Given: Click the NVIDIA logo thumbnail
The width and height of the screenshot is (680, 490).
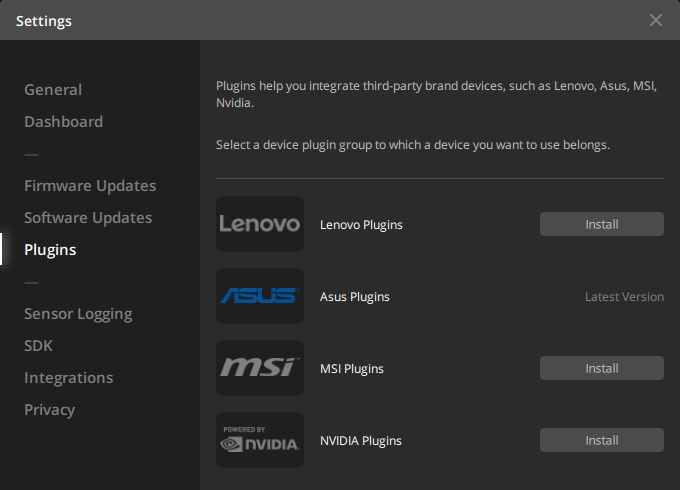Looking at the screenshot, I should (x=260, y=440).
